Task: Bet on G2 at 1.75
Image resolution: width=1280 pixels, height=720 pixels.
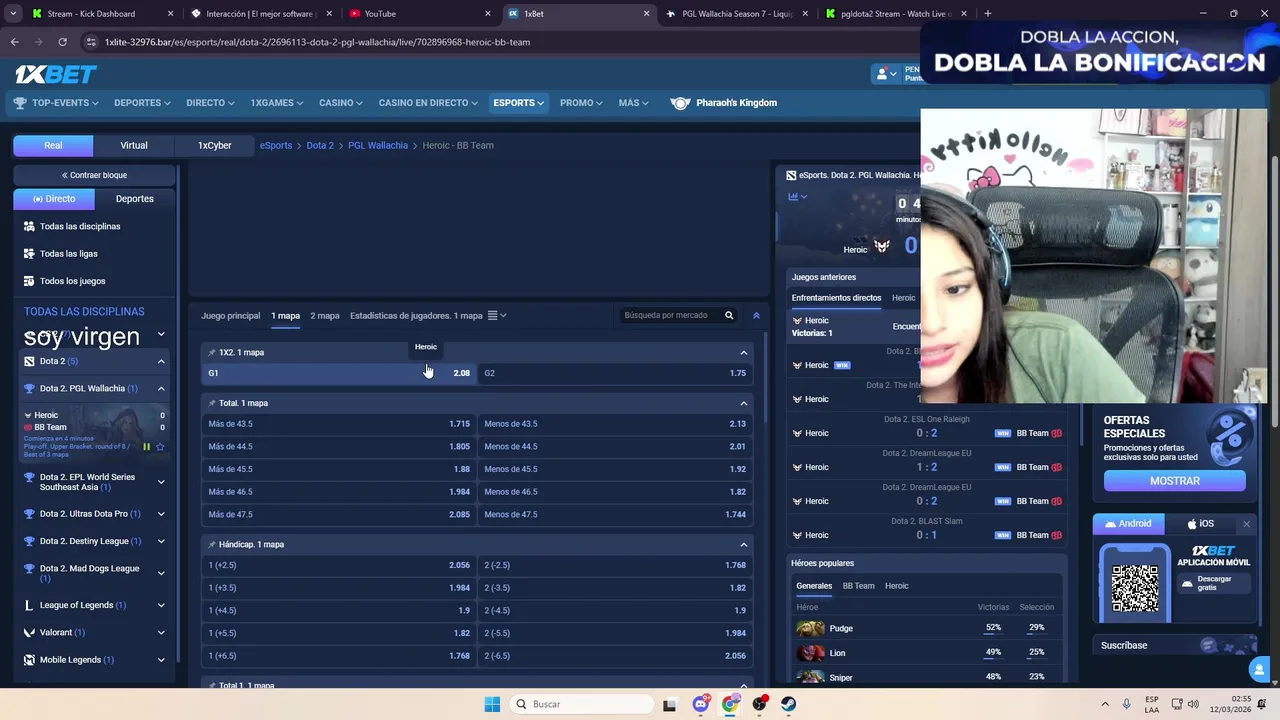Action: point(615,373)
